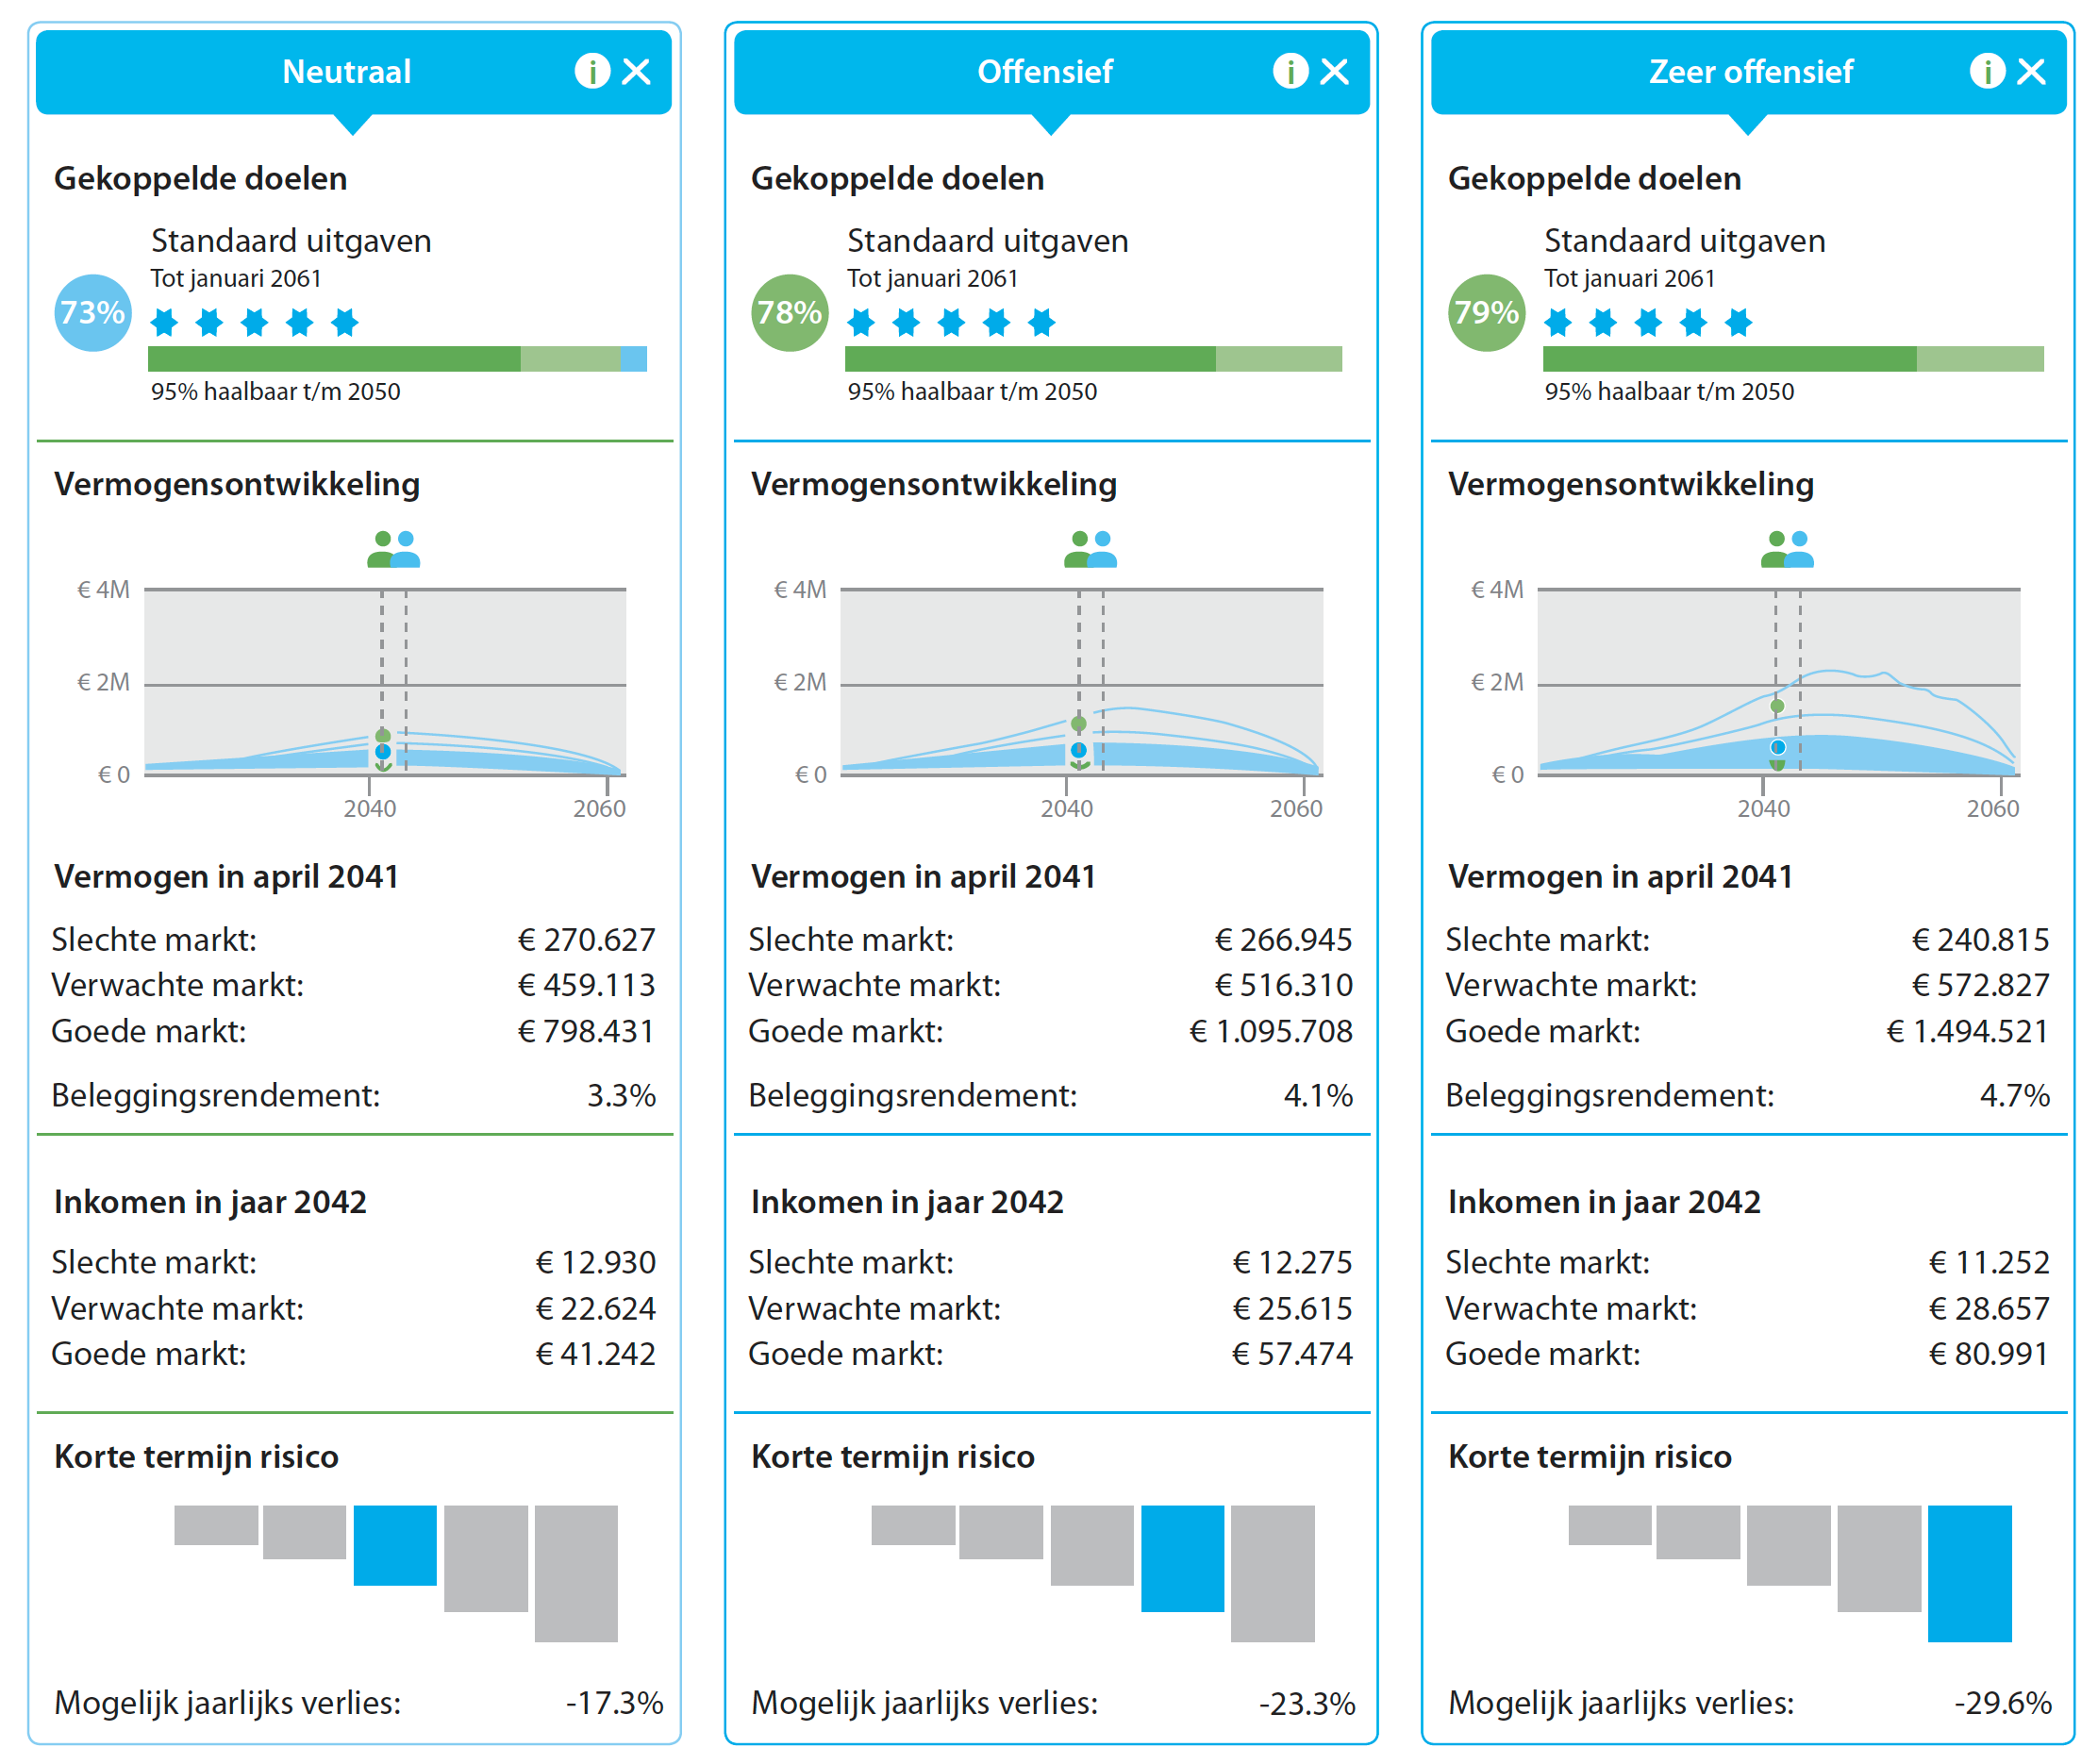Select the Neutraal header tab
2098x1764 pixels.
point(346,71)
